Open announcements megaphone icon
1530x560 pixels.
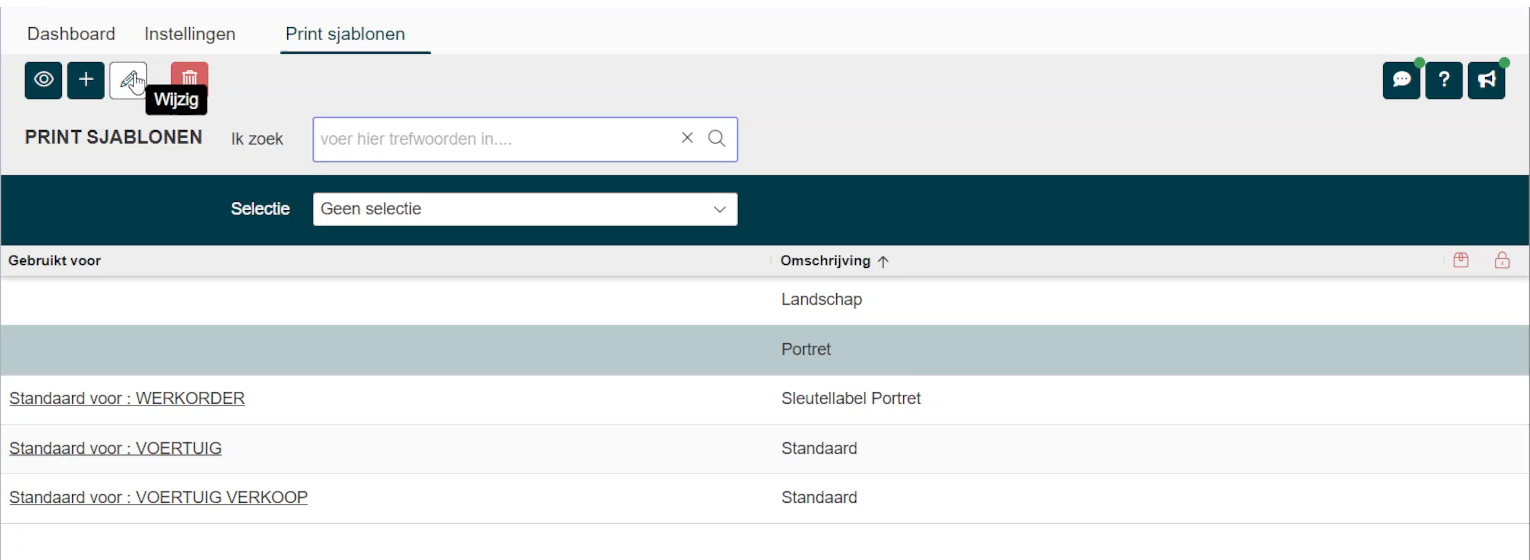pos(1487,81)
